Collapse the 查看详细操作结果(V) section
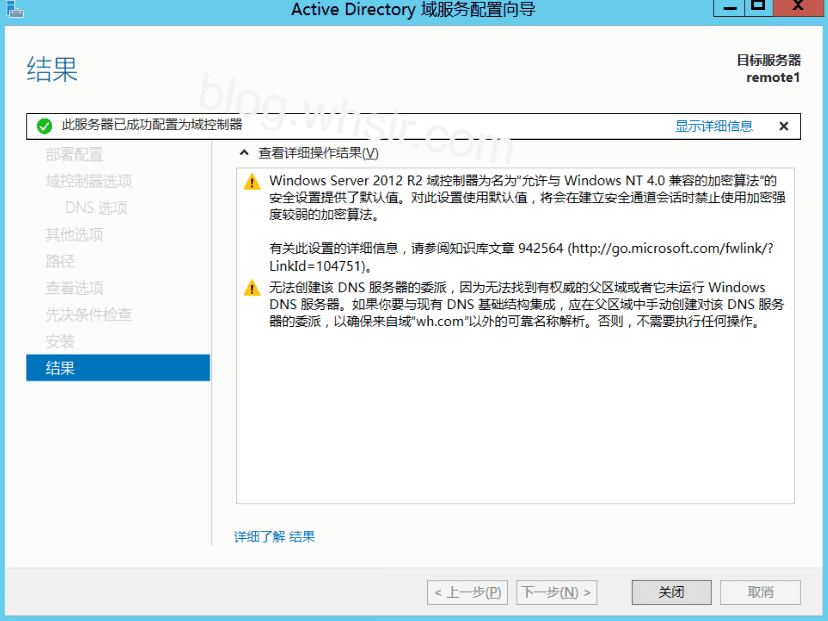Screen dimensions: 828x621 click(244, 153)
